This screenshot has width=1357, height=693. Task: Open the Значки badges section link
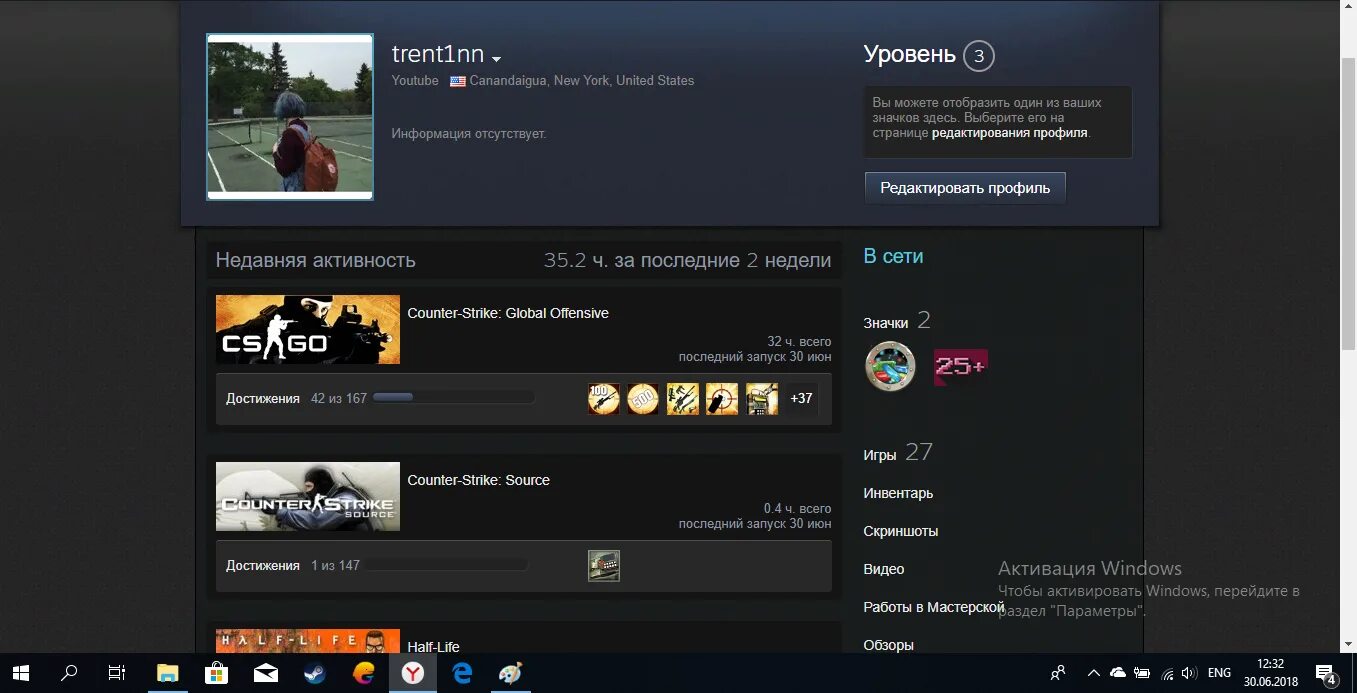886,323
